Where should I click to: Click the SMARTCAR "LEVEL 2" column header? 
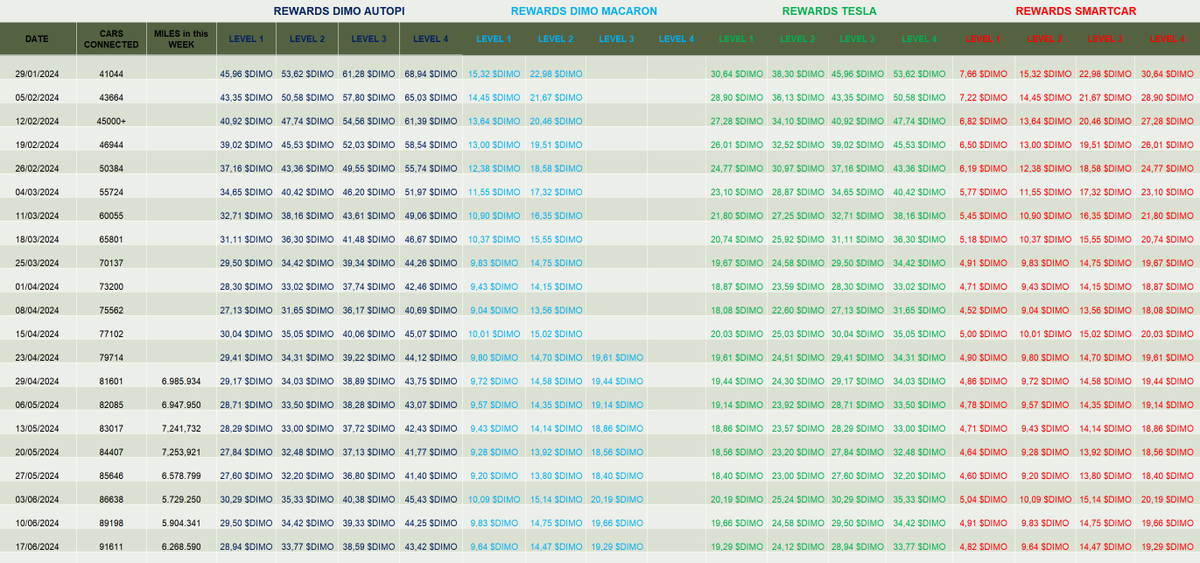pyautogui.click(x=1046, y=39)
